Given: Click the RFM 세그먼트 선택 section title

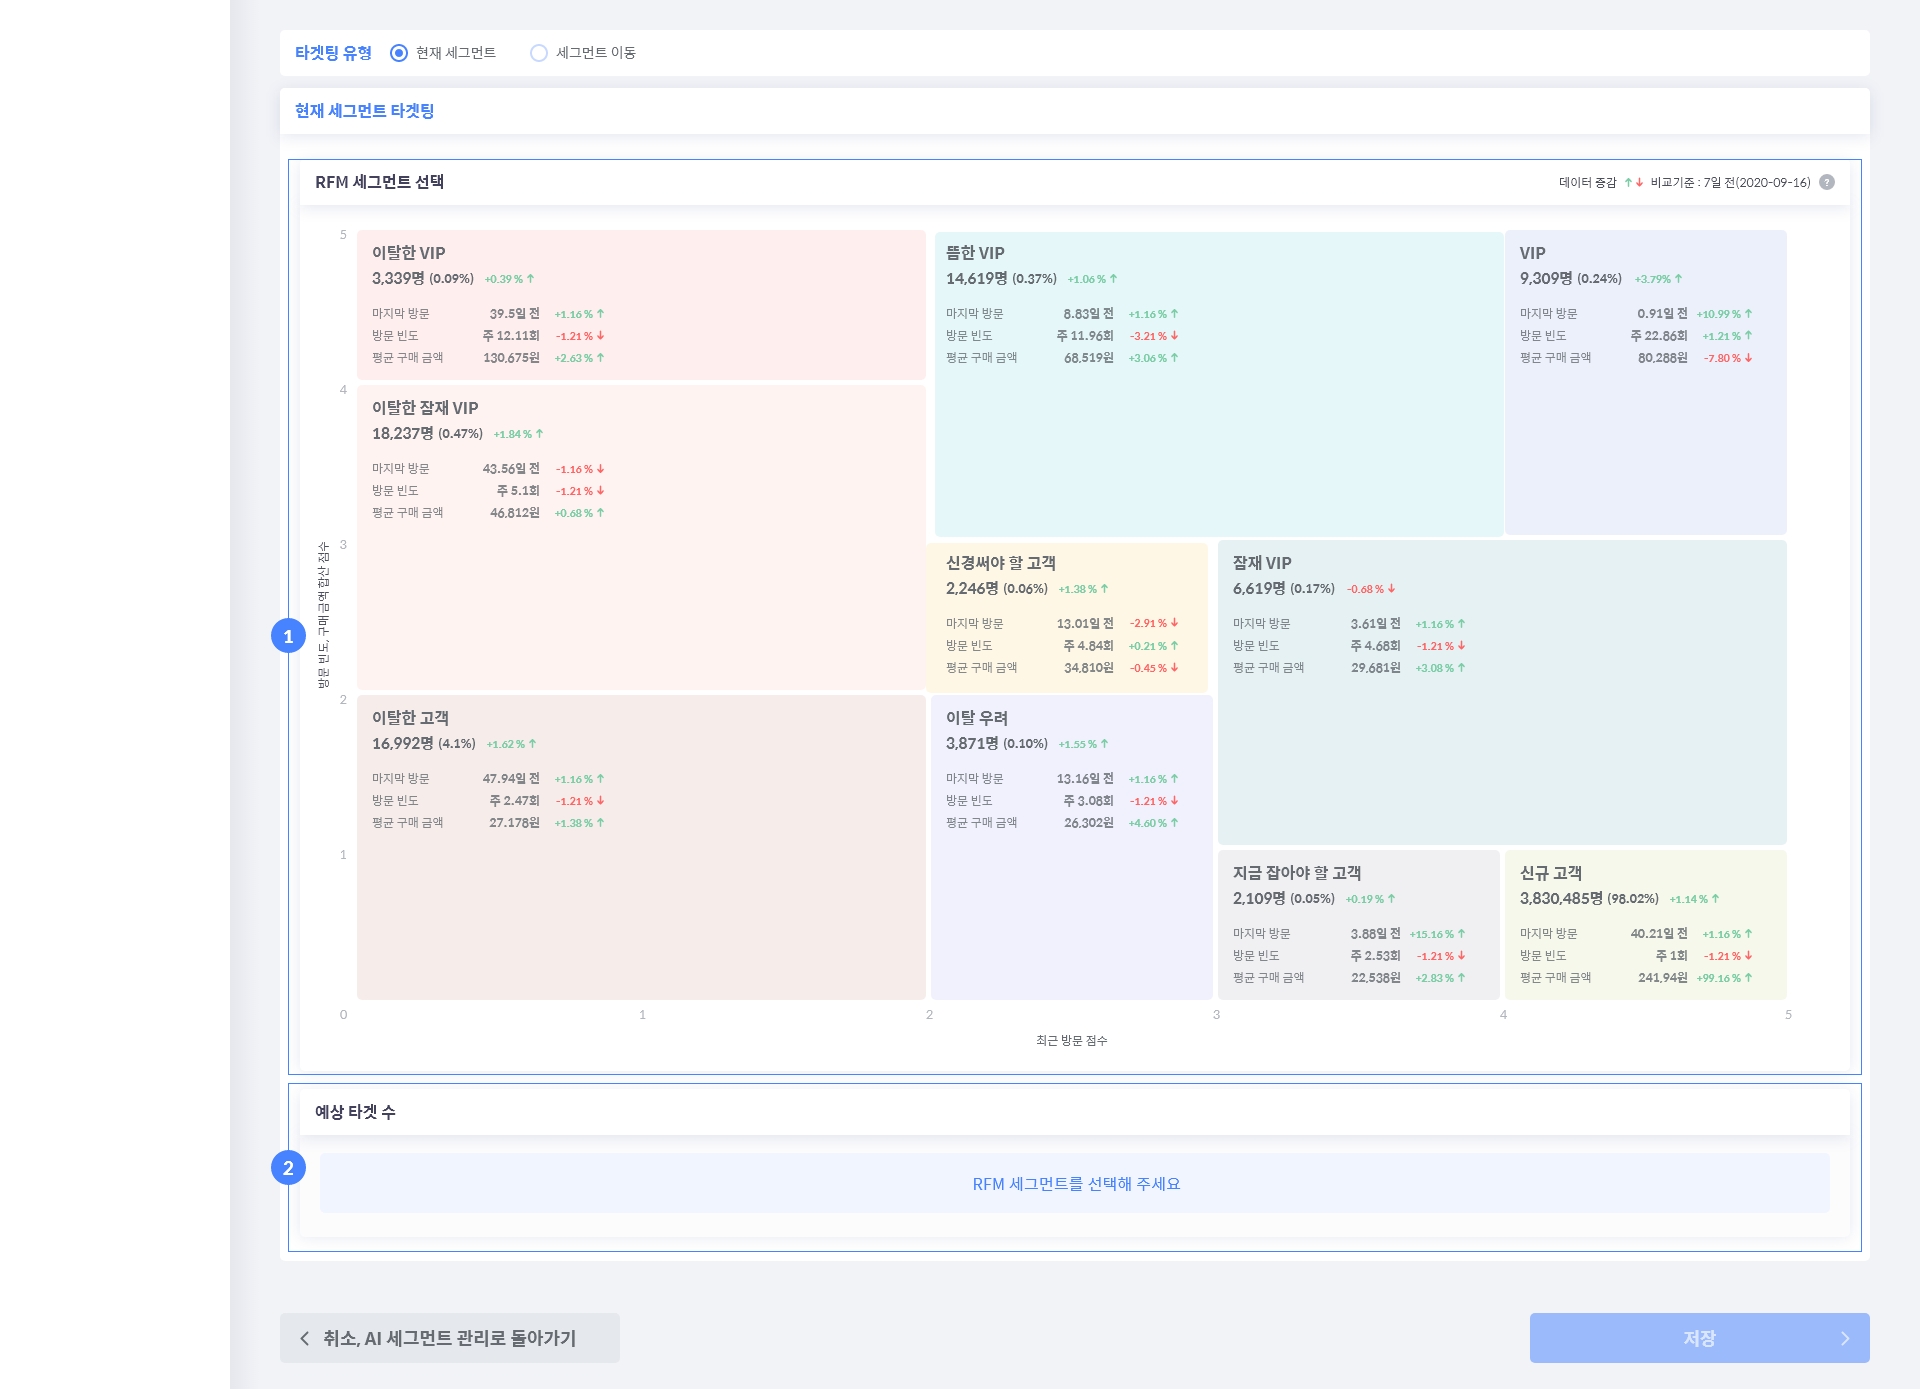Looking at the screenshot, I should tap(379, 182).
